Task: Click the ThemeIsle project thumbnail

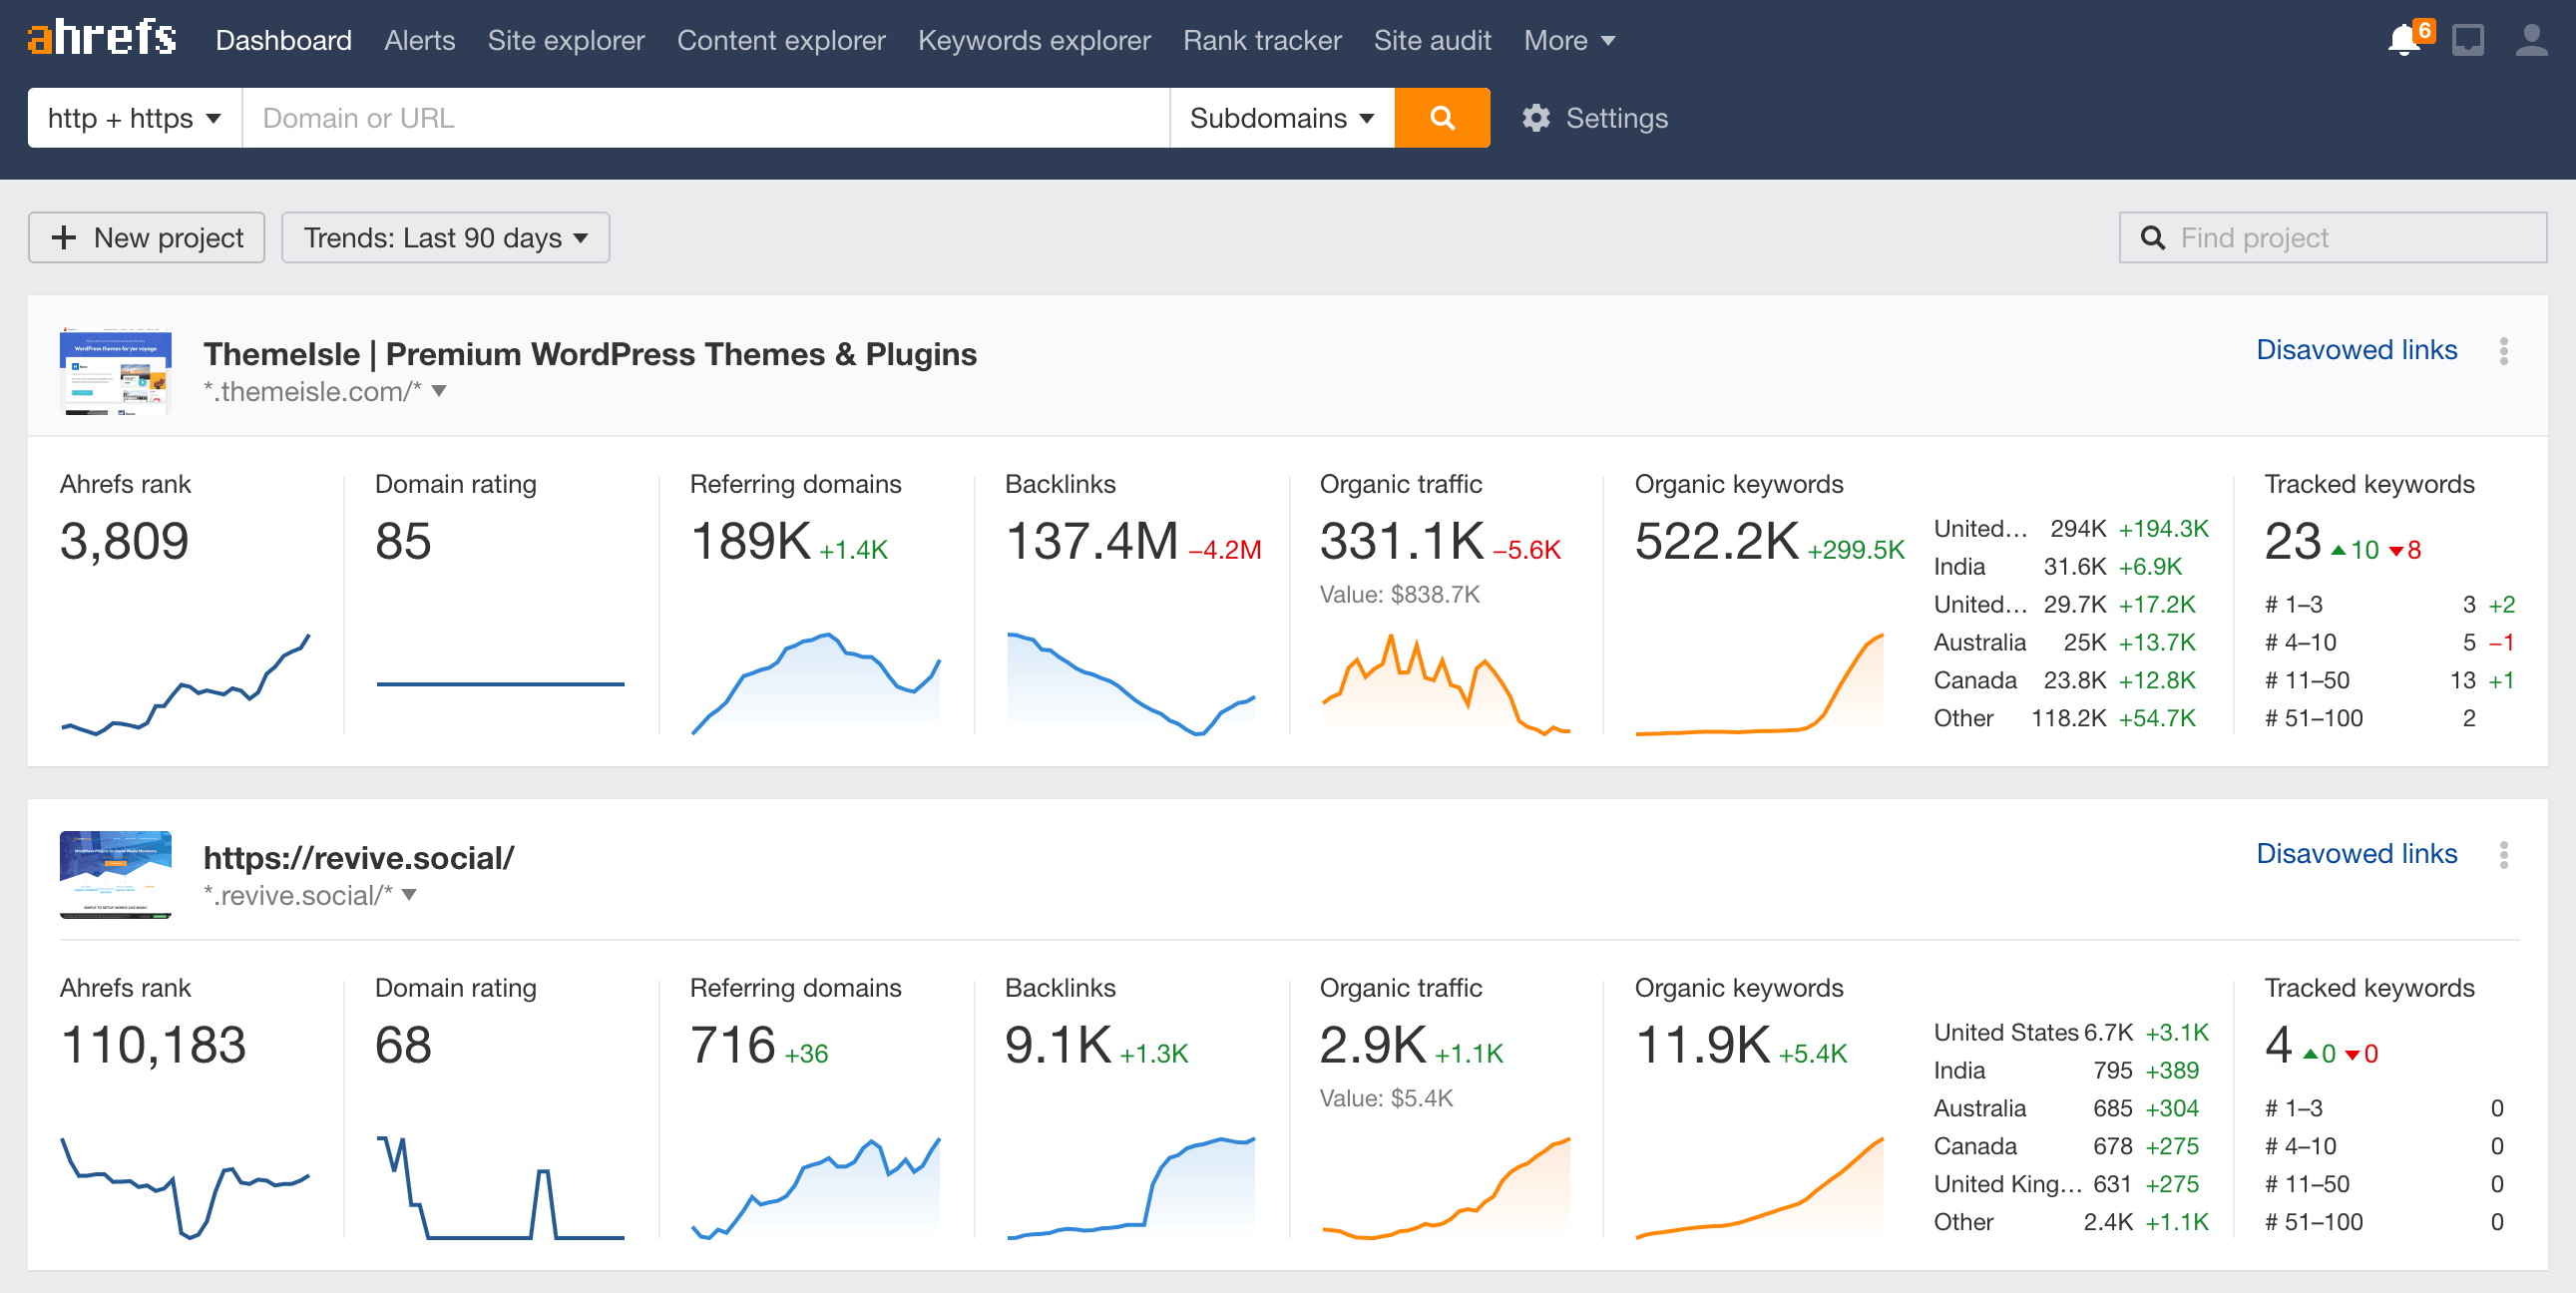Action: (x=115, y=371)
